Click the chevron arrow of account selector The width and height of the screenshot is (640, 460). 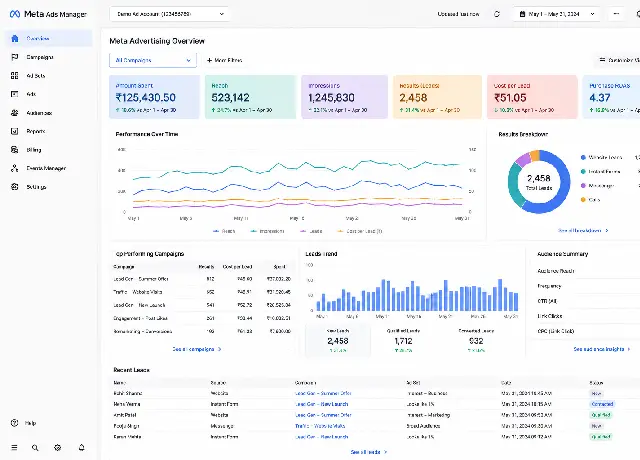coord(222,14)
